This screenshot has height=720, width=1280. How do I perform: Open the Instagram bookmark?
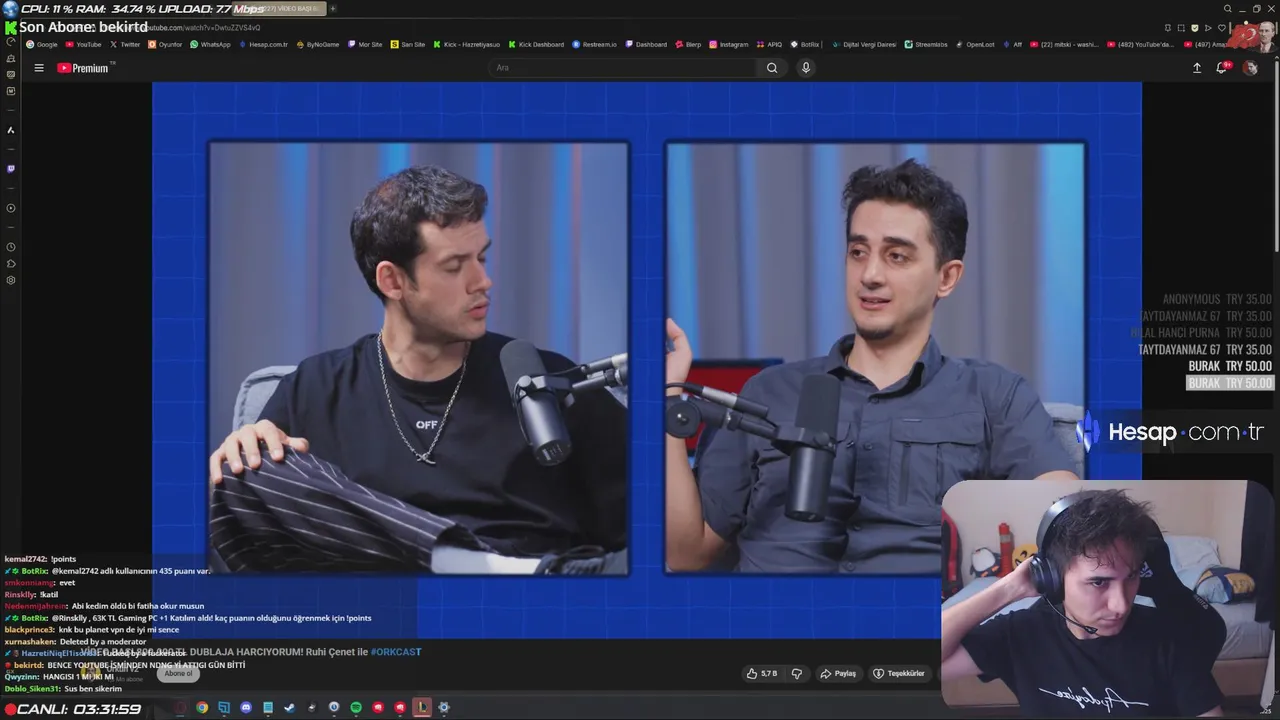[729, 44]
